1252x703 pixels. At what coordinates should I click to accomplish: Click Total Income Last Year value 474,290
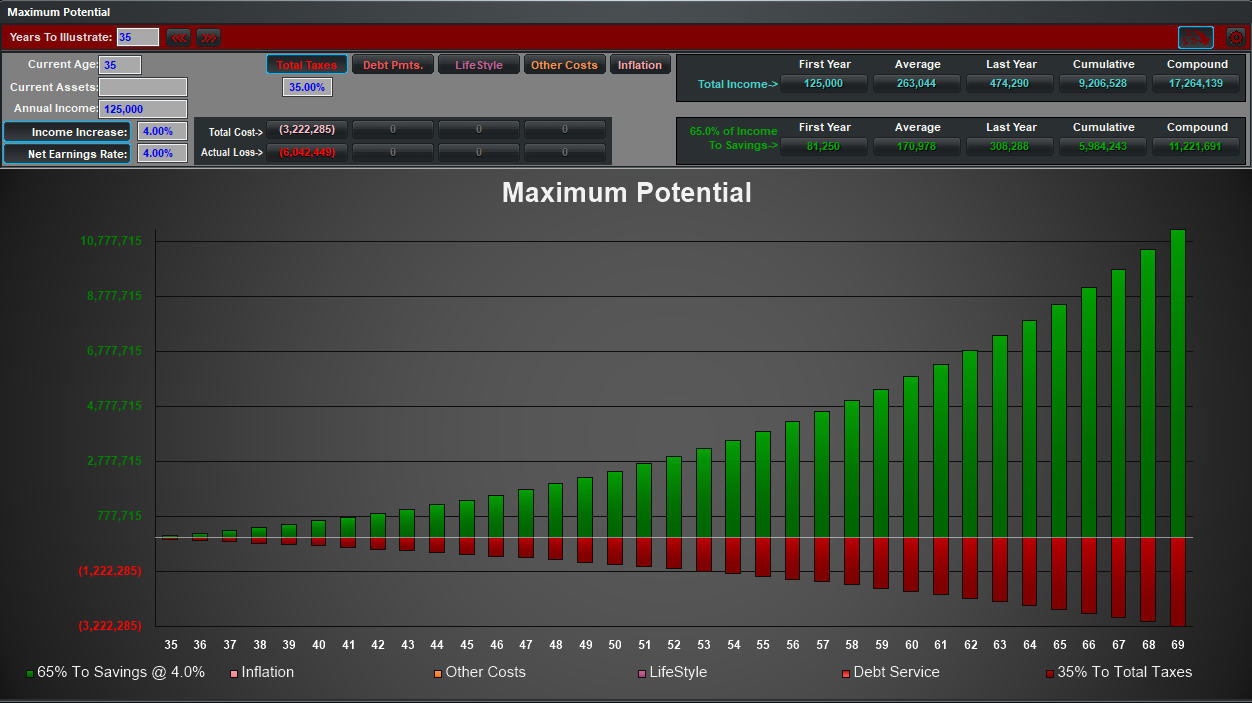pyautogui.click(x=1010, y=84)
